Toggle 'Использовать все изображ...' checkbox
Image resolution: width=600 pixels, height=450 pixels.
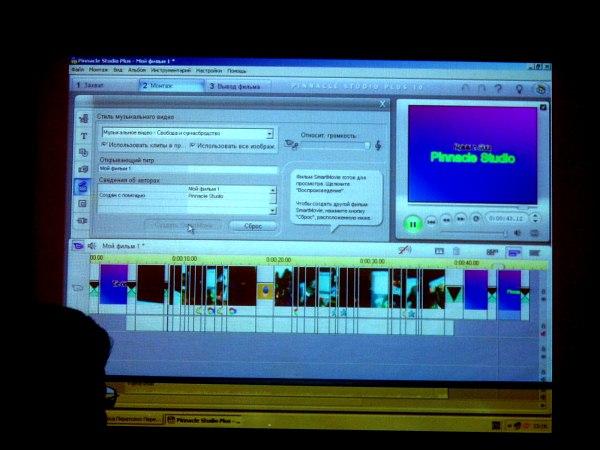point(192,146)
